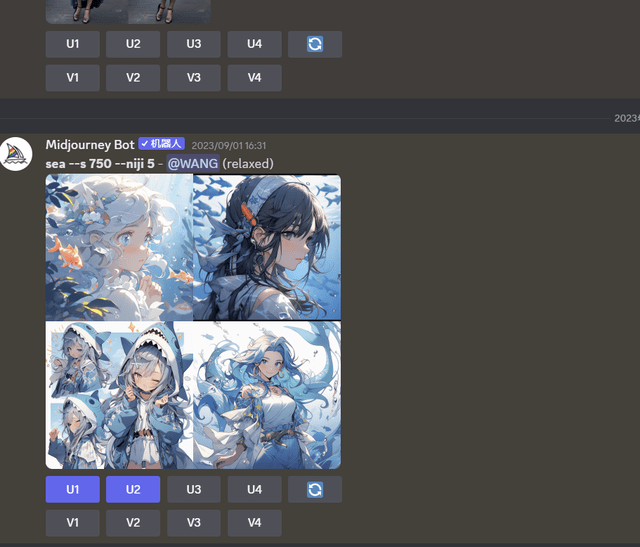Open the partially visible upper message image
This screenshot has width=640, height=547.
click(x=128, y=11)
